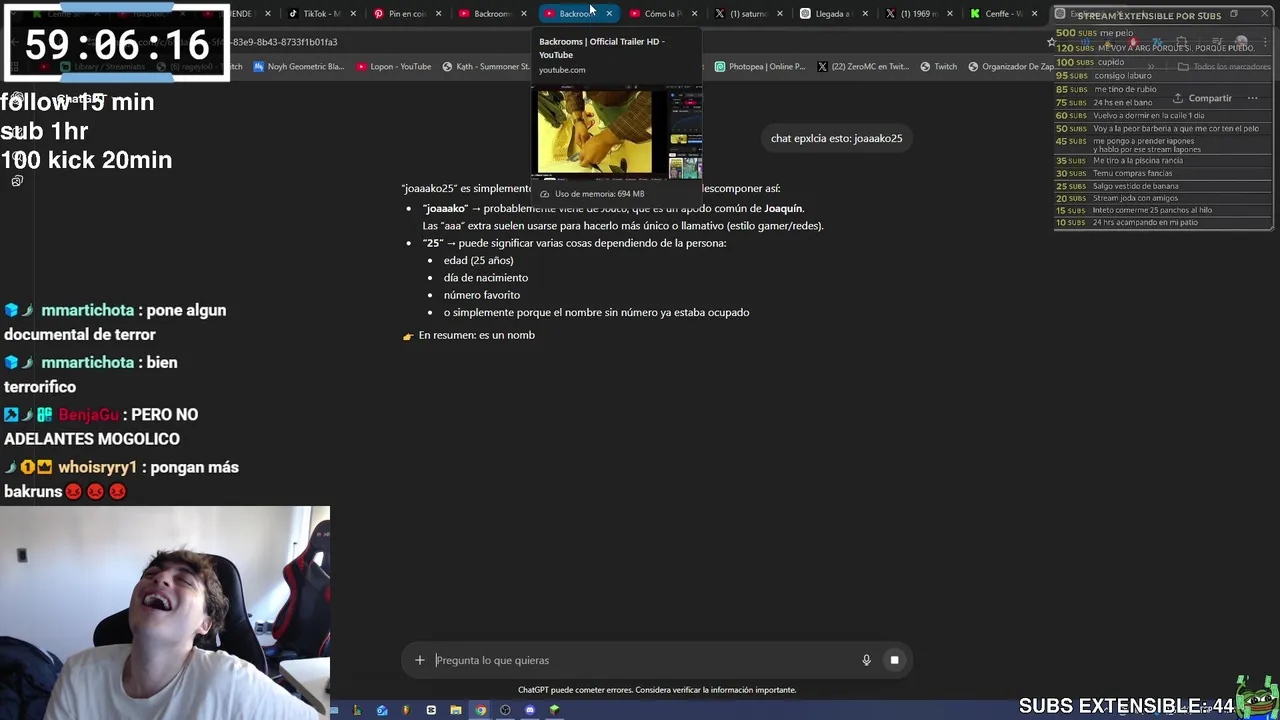
Task: Stop the ChatGPT response generation
Action: point(894,660)
